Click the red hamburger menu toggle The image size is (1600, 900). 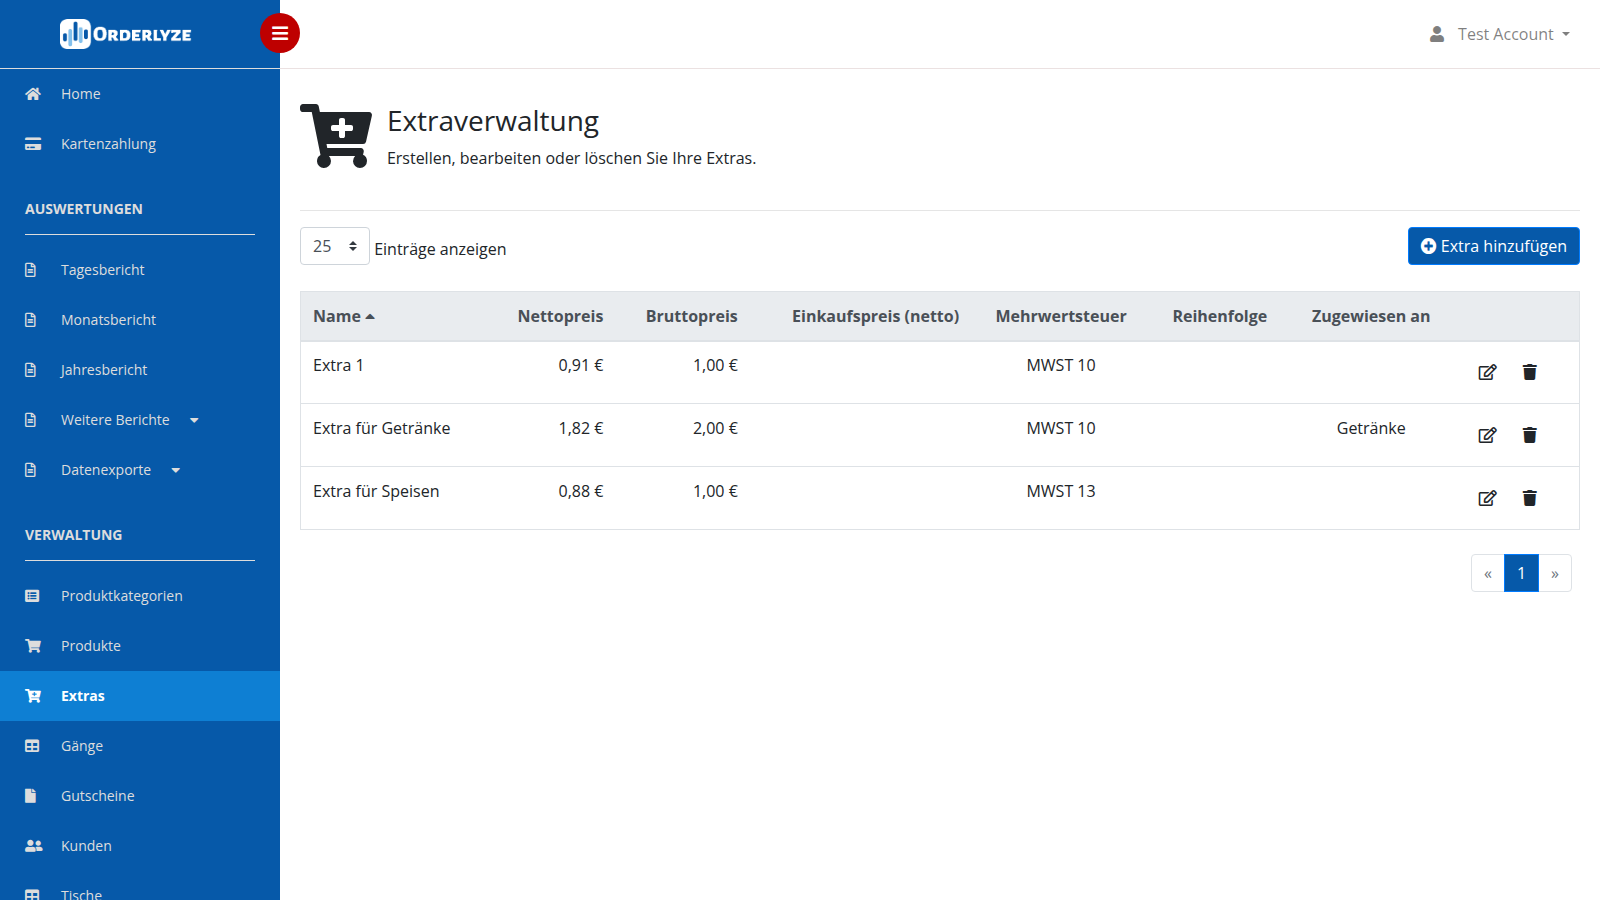click(x=280, y=33)
